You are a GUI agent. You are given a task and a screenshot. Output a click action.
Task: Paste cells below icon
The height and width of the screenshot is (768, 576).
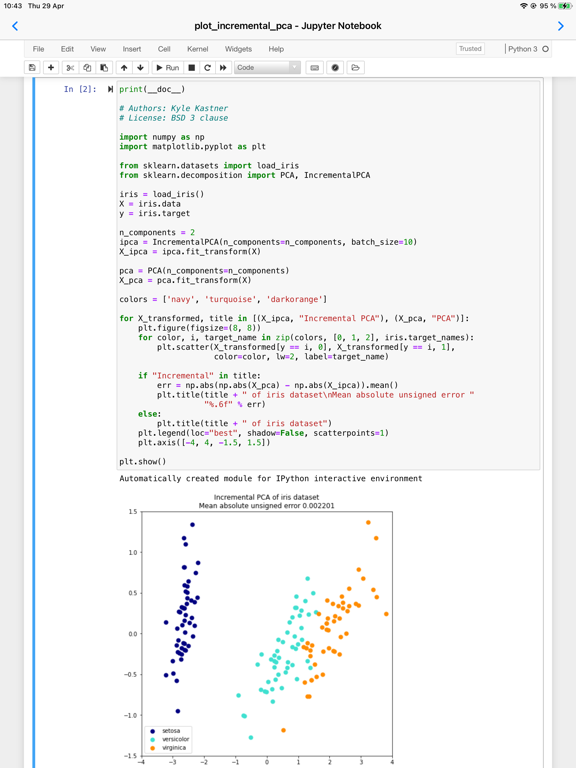(x=104, y=68)
